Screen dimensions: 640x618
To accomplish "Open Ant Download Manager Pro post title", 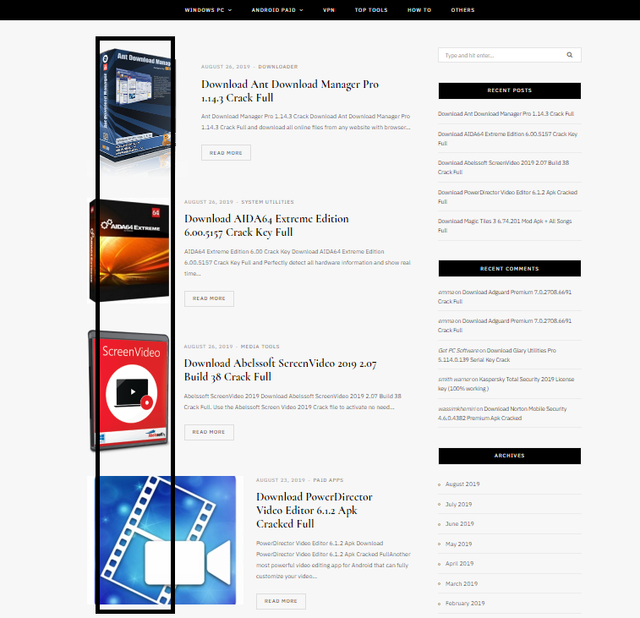I will click(x=290, y=91).
